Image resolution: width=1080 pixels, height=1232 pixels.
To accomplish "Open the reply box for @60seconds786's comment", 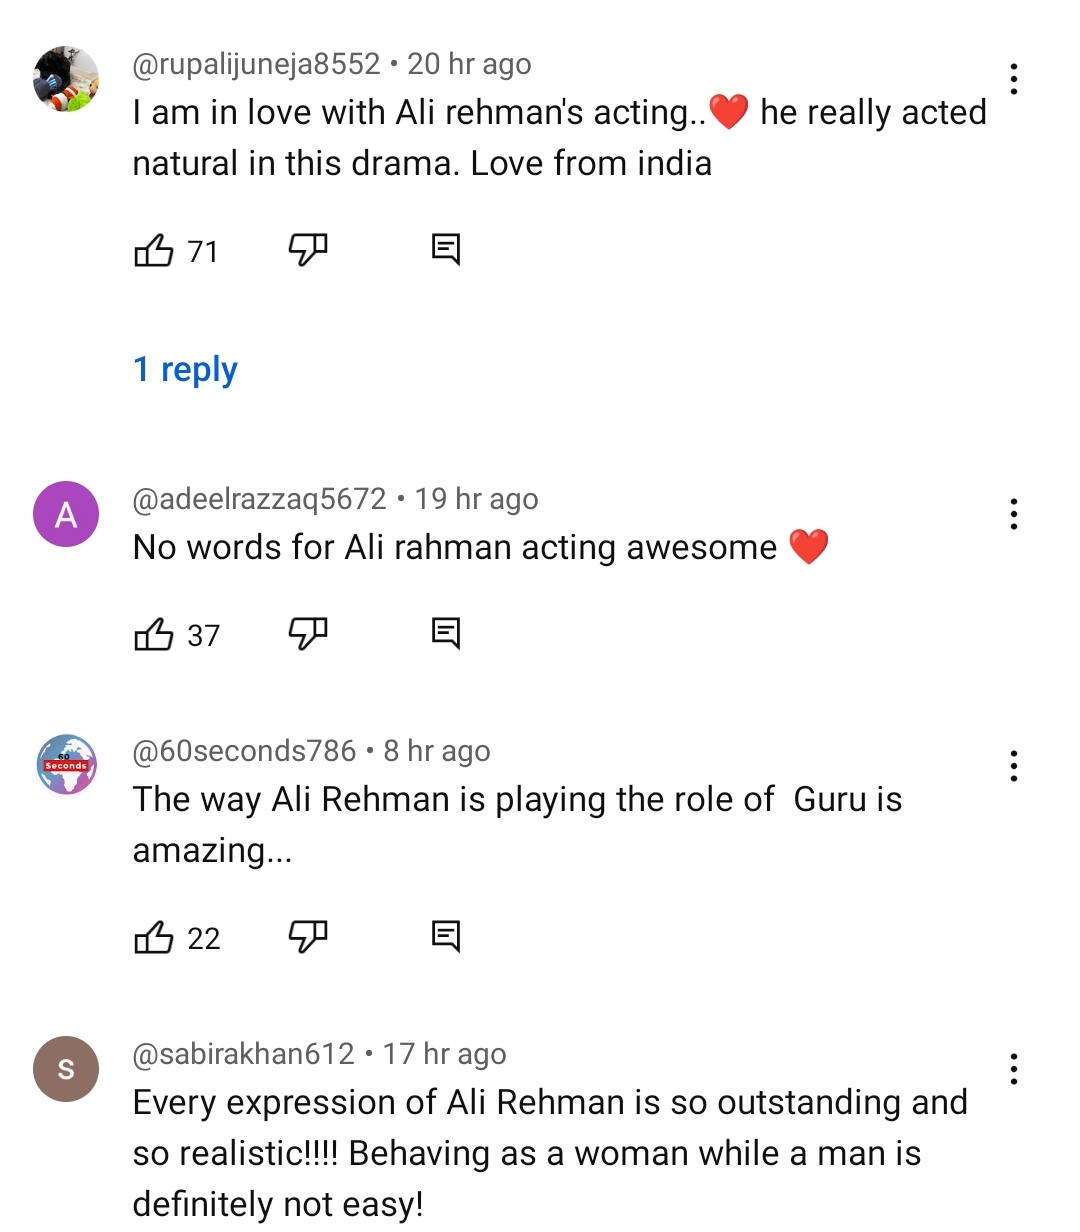I will click(x=446, y=936).
